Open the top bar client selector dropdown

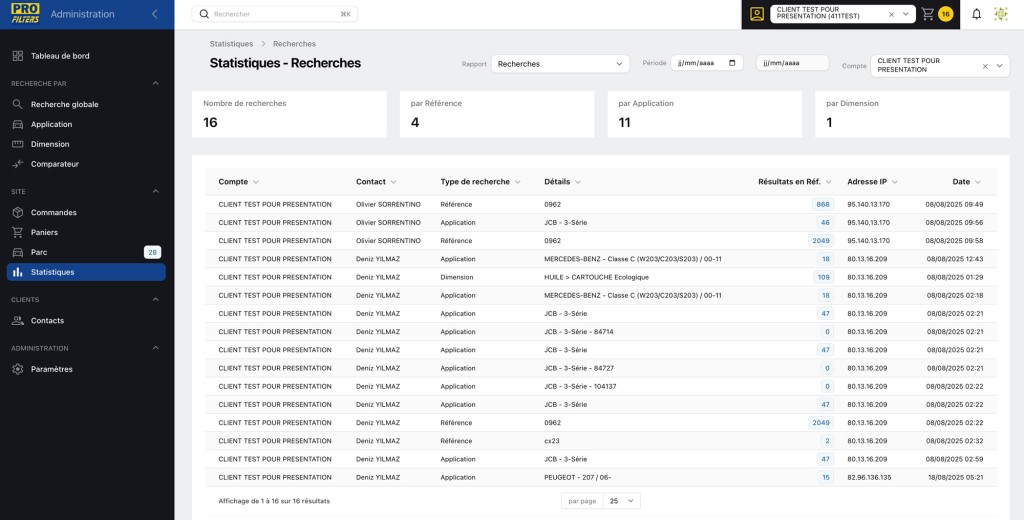coord(906,14)
